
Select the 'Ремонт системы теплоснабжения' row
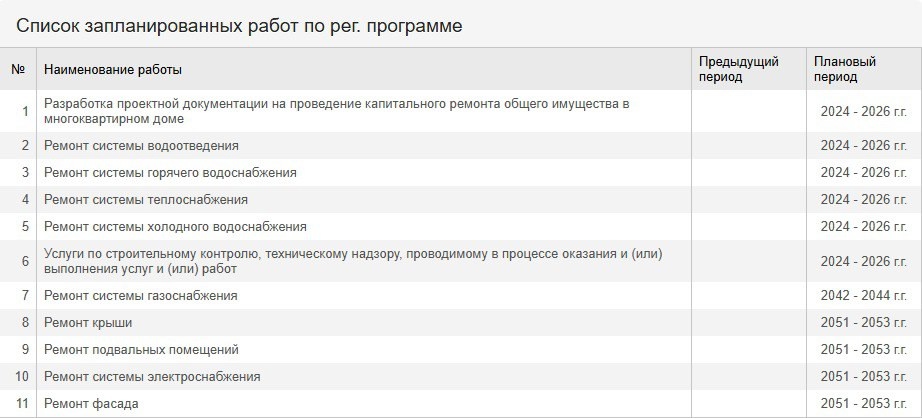(461, 200)
